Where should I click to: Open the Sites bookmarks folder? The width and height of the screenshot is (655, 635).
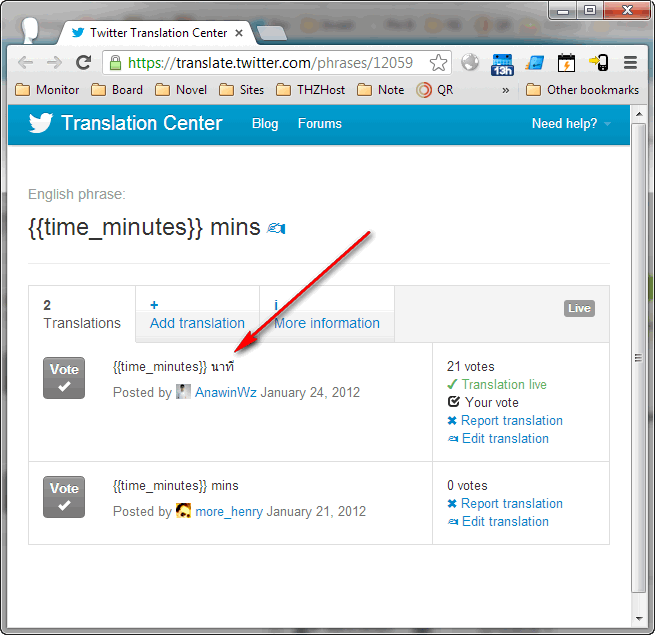coord(241,90)
